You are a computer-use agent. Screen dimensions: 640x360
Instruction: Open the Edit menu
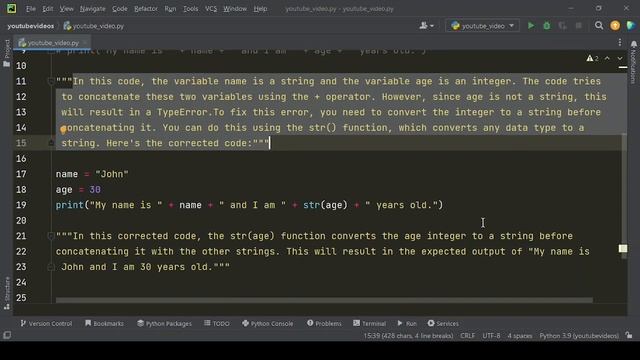48,9
